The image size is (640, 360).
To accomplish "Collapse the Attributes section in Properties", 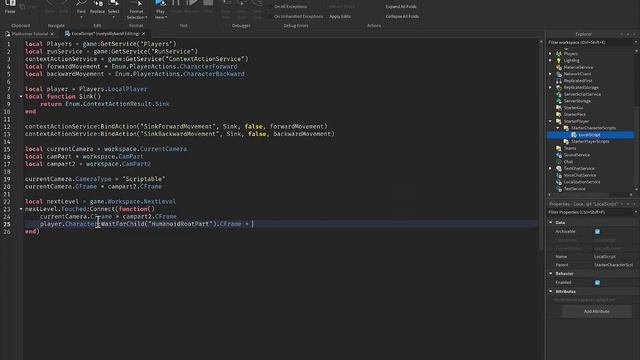I will (x=551, y=291).
